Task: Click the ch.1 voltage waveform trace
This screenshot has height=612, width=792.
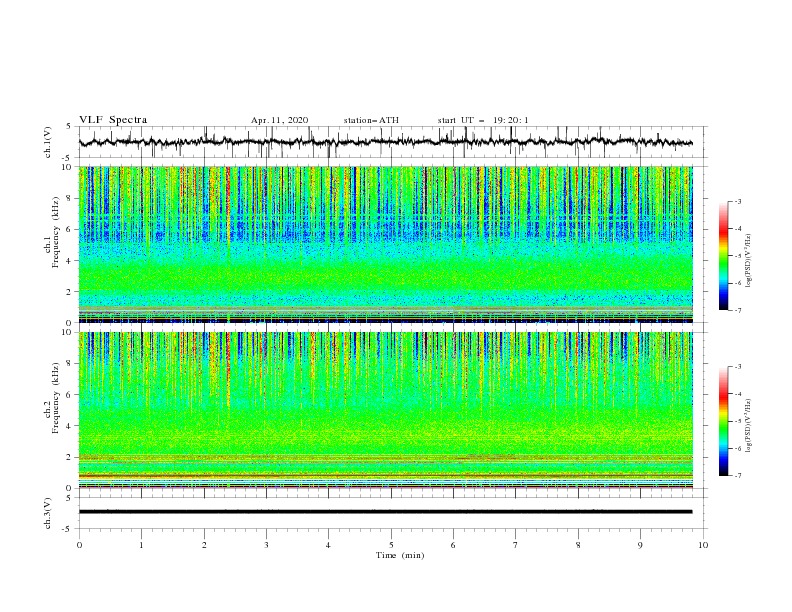Action: tap(385, 142)
